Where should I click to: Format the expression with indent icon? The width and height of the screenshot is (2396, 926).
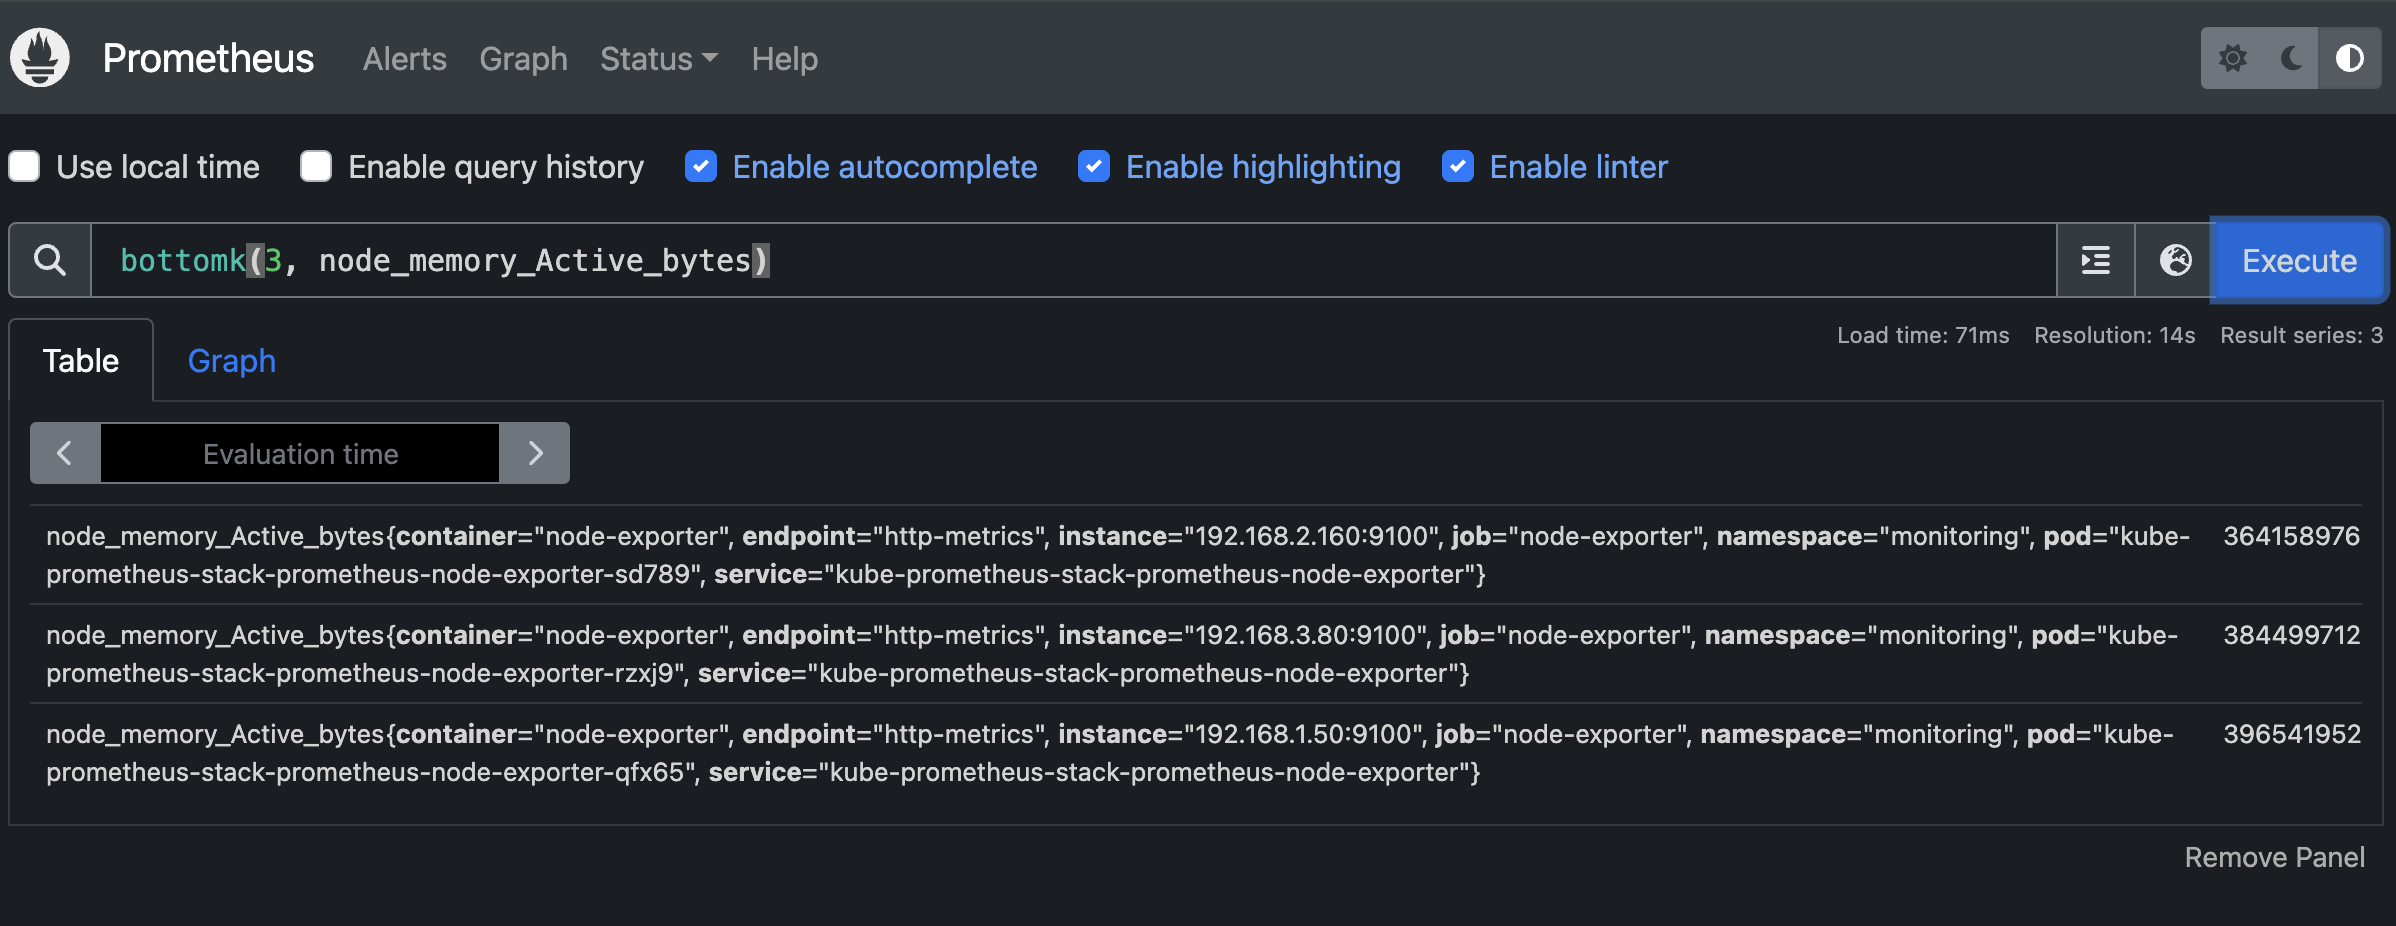pos(2096,260)
